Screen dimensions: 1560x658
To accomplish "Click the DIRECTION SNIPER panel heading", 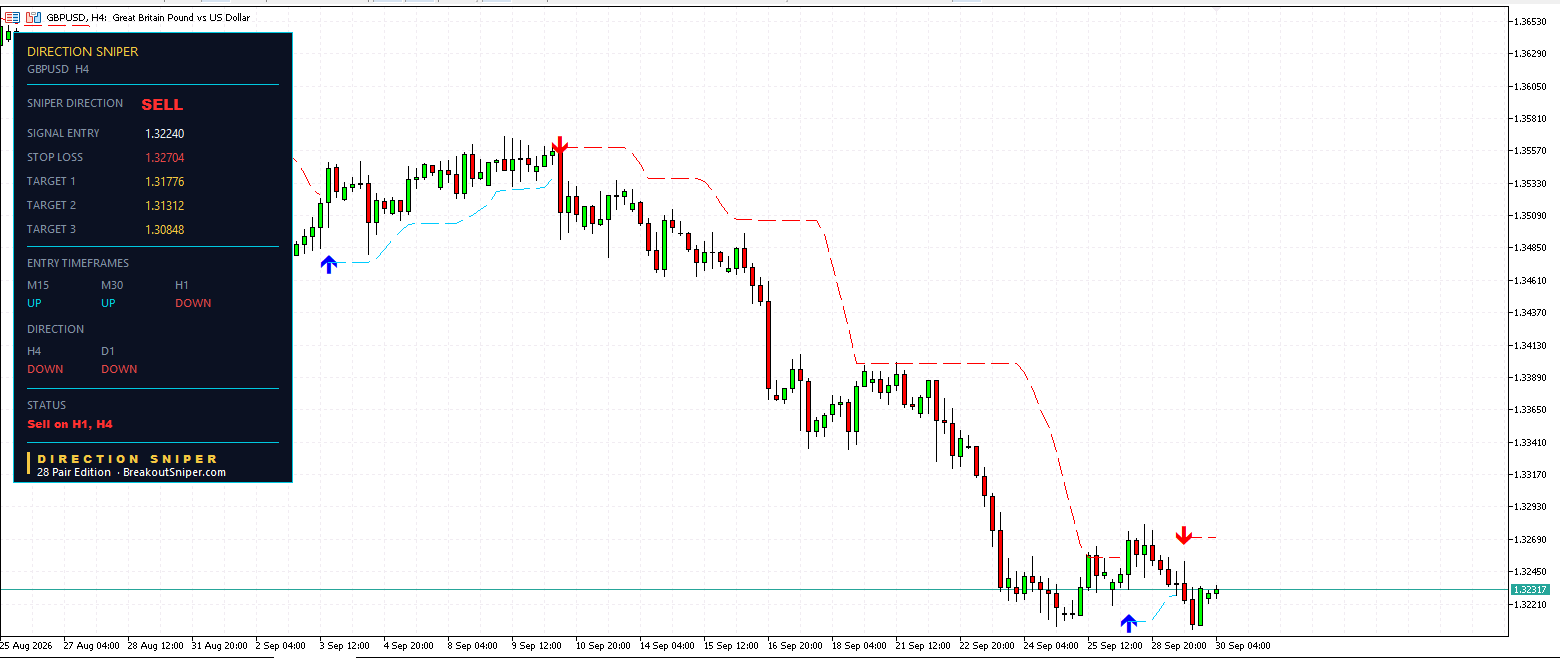I will pos(83,51).
